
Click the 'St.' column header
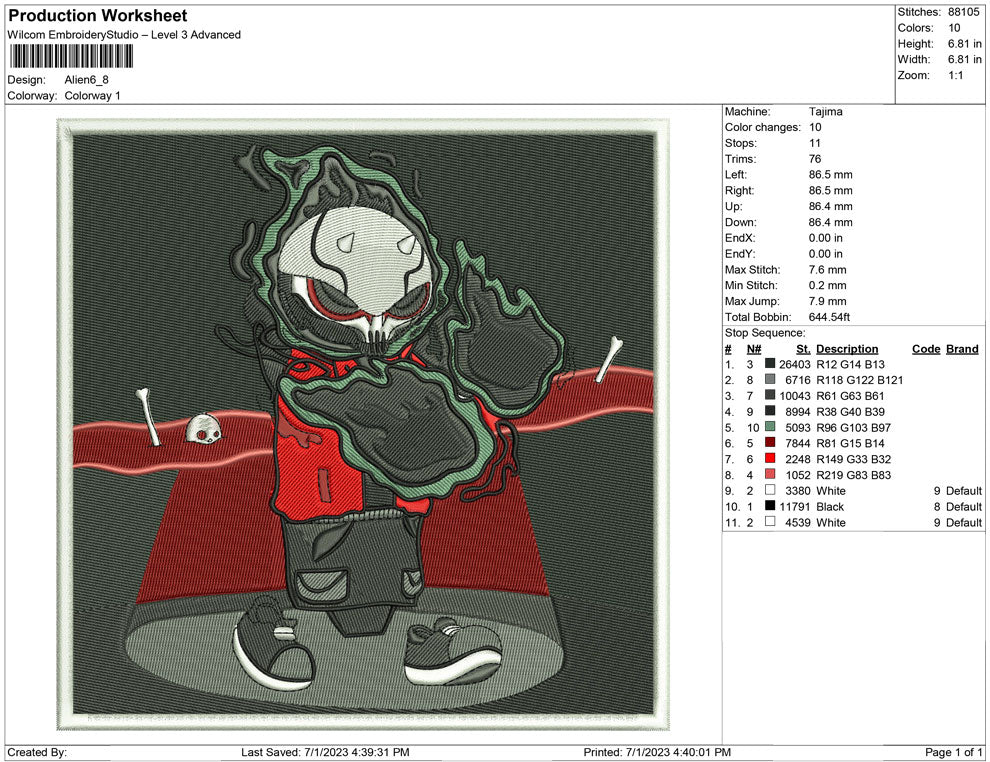[802, 349]
